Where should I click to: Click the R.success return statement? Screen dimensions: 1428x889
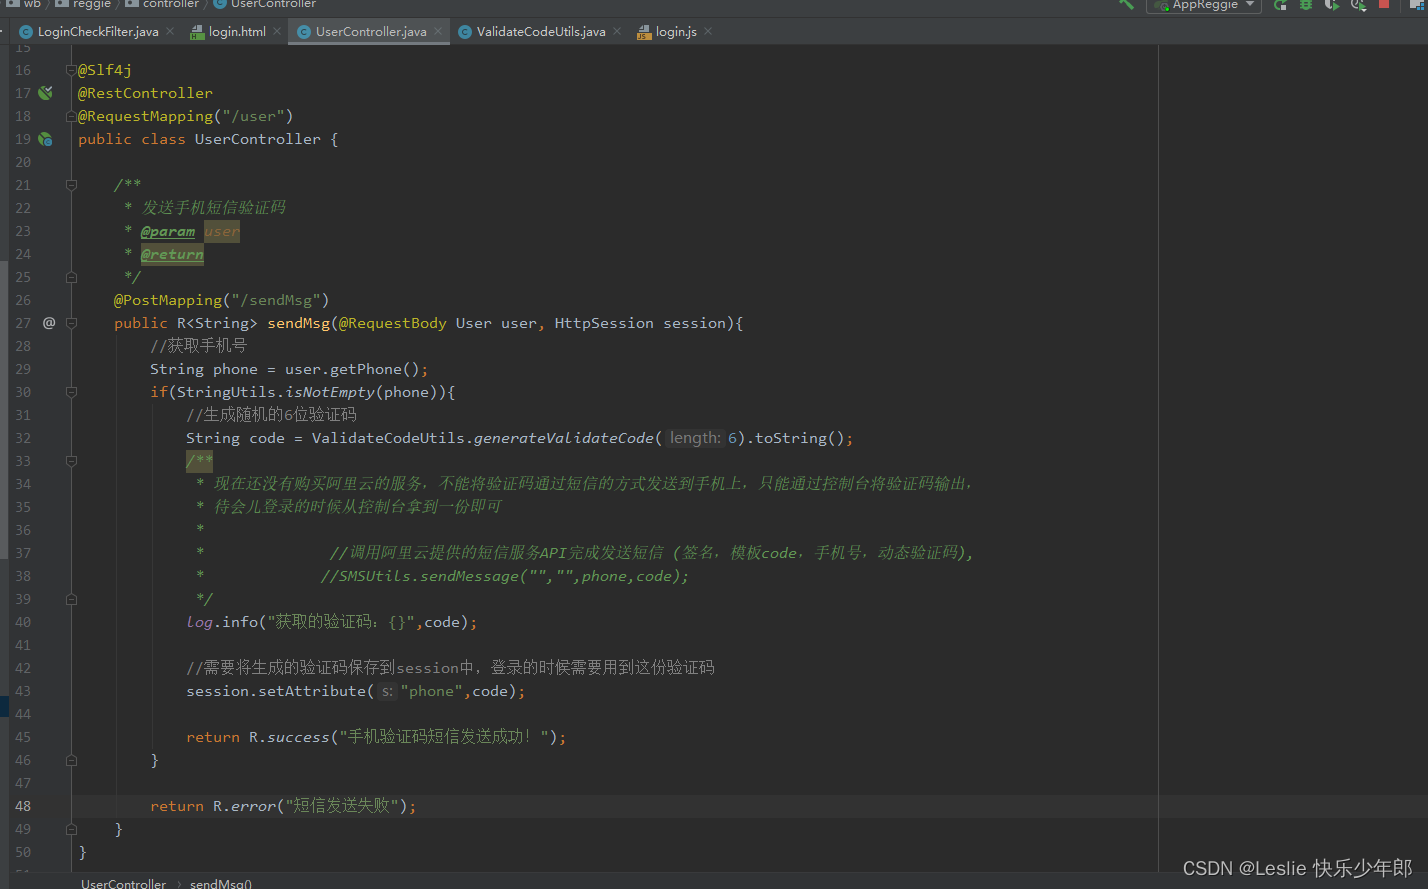pyautogui.click(x=376, y=737)
